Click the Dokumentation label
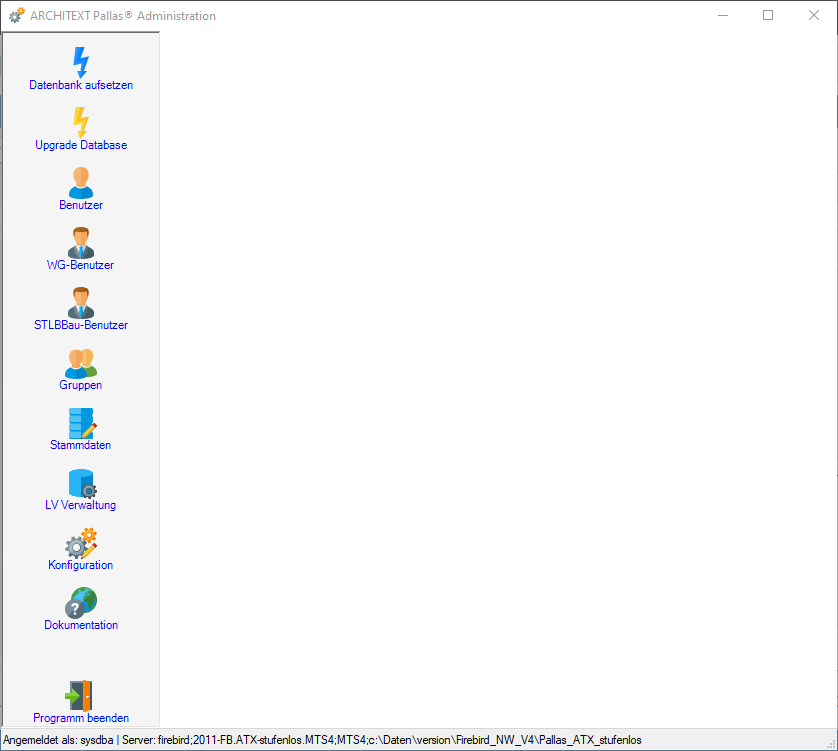838x751 pixels. pos(81,625)
